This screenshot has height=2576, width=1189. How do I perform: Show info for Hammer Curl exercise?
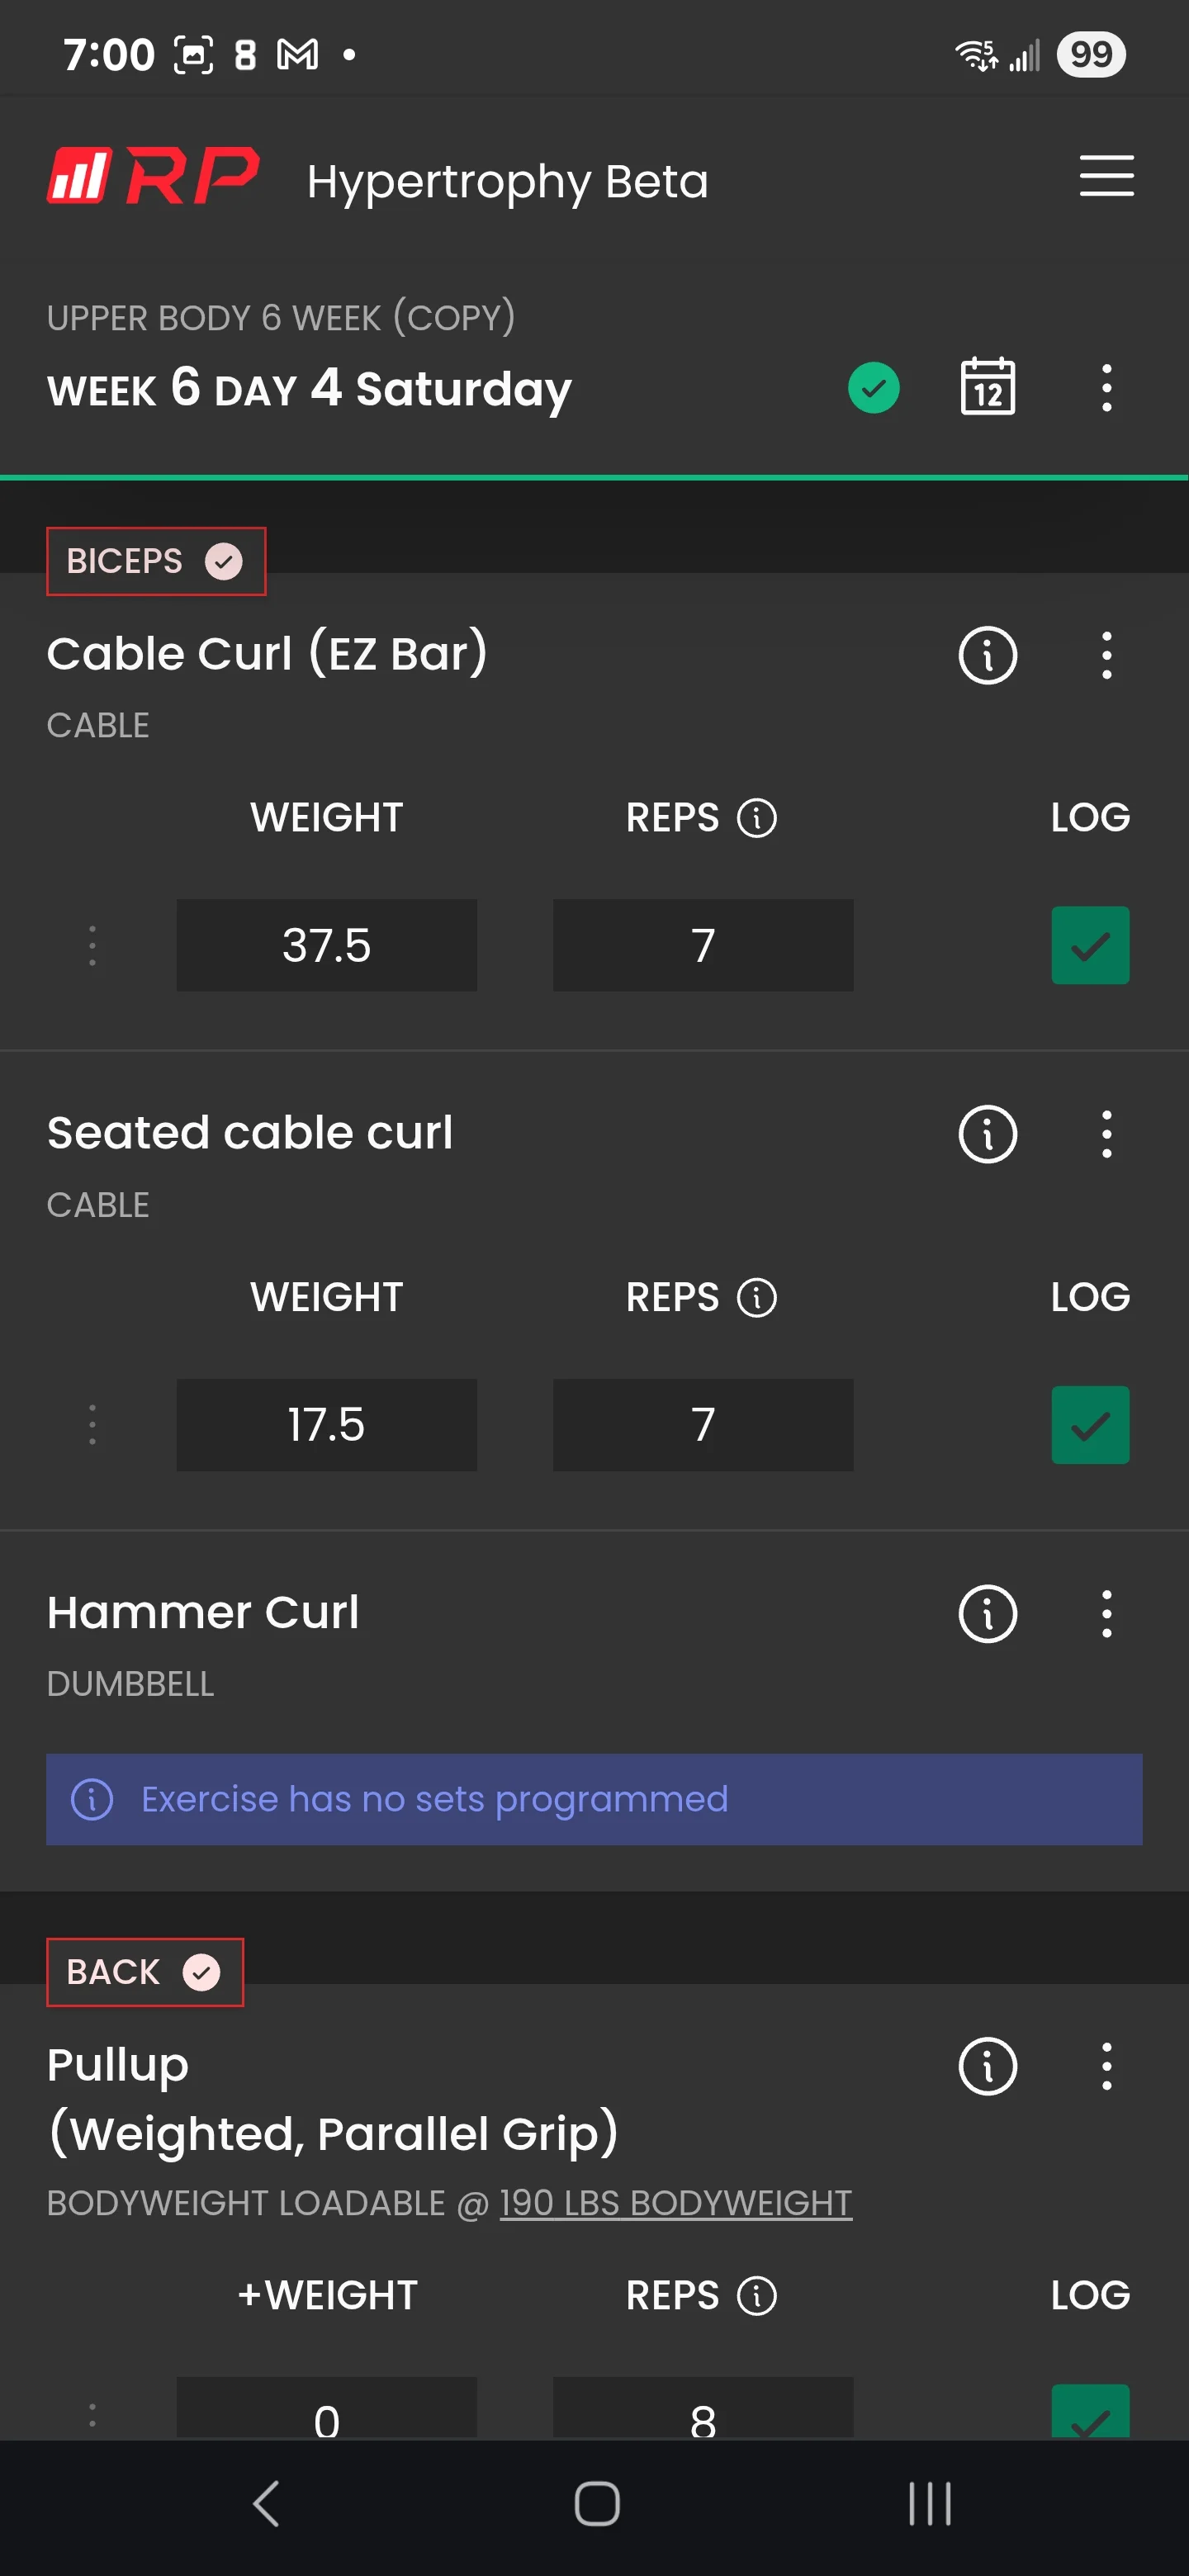987,1614
